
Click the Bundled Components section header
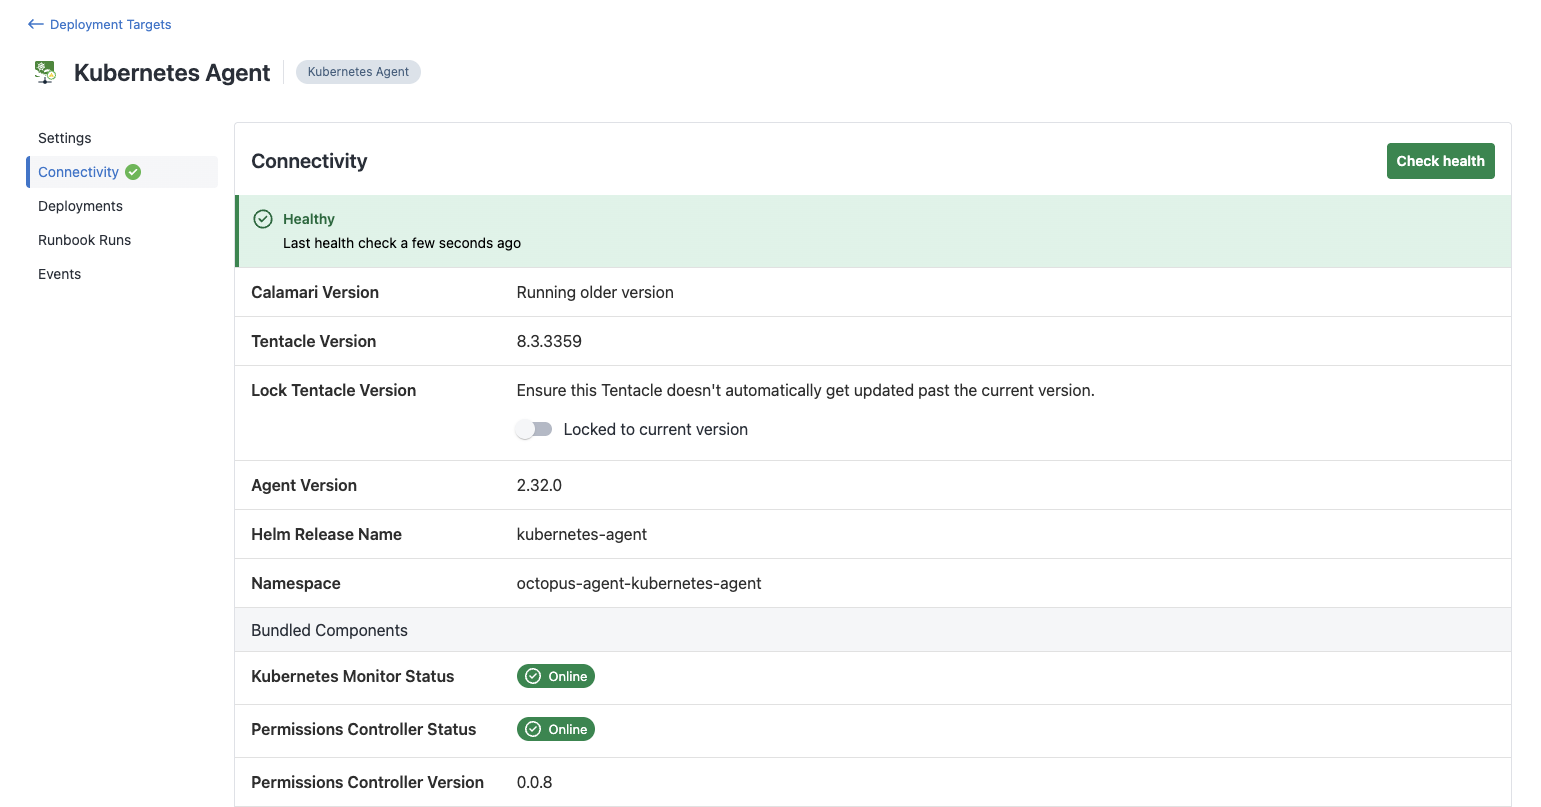click(x=329, y=630)
